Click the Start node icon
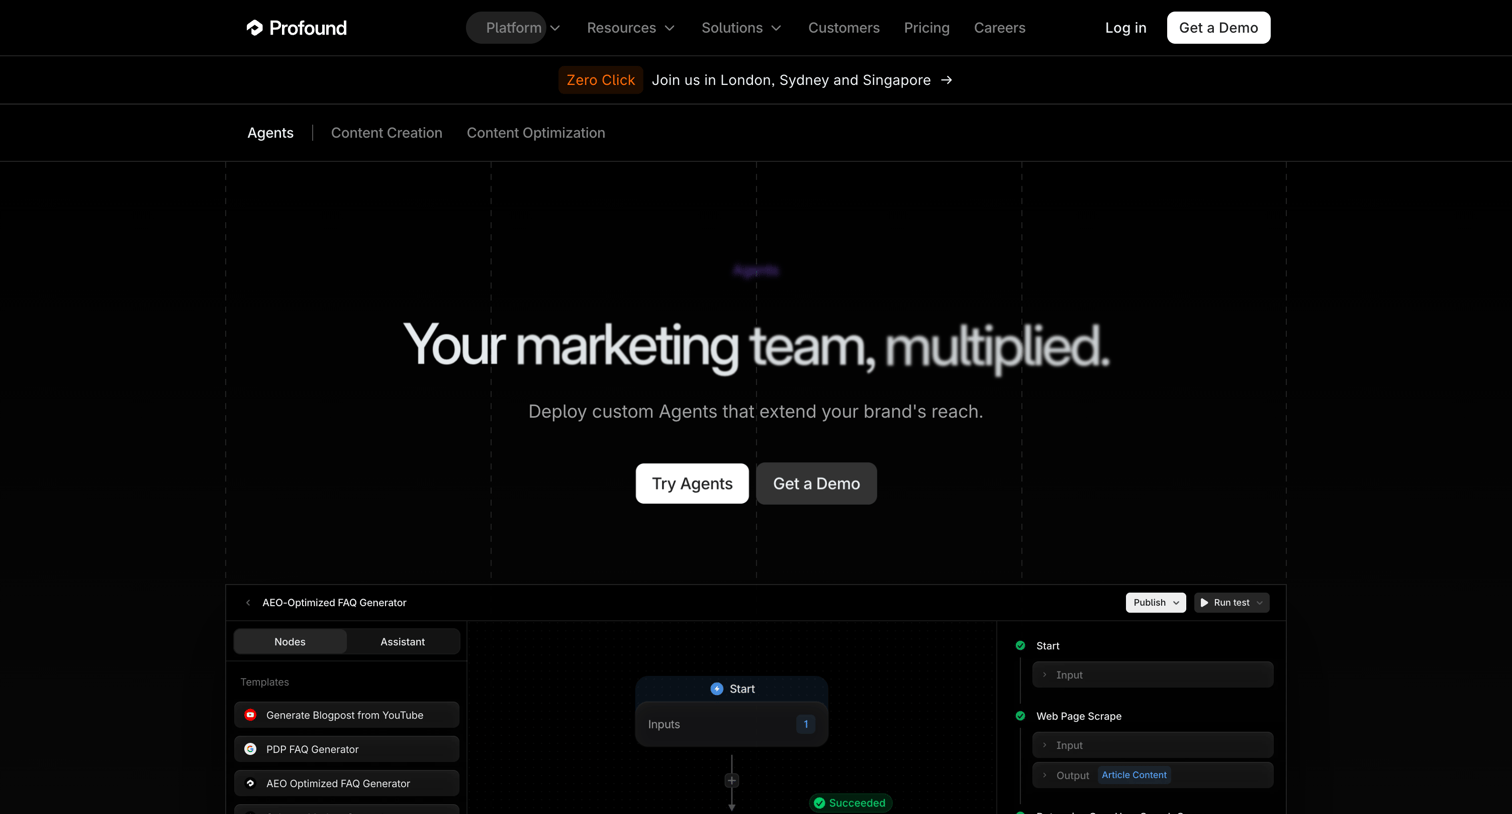 pos(717,689)
